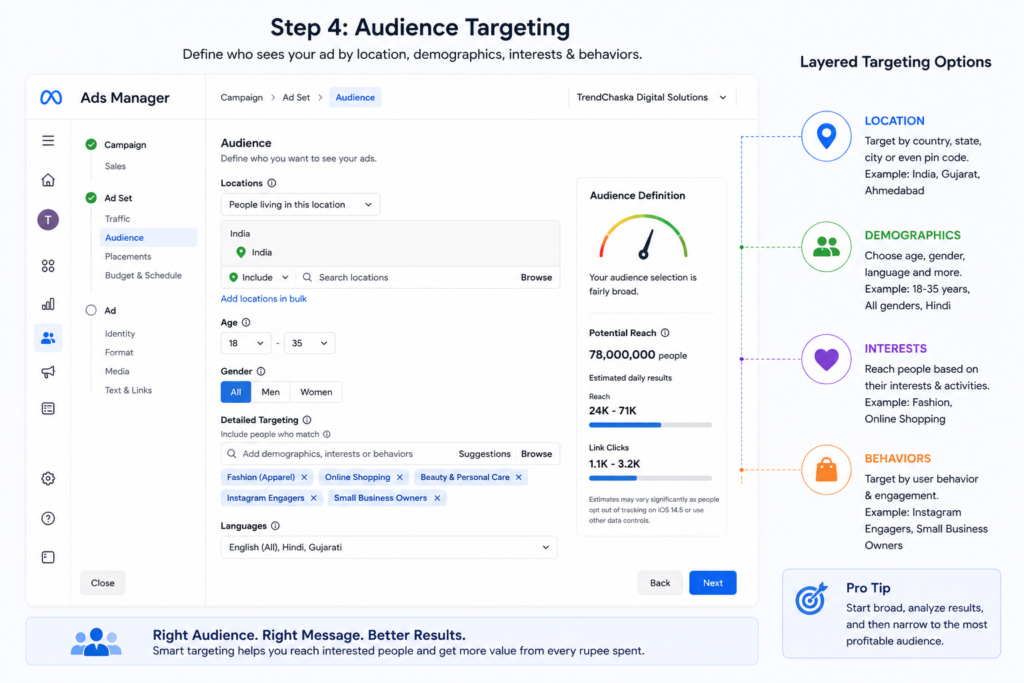The image size is (1024, 683).
Task: Click the Behaviors shopping bag circle icon
Action: pos(827,469)
